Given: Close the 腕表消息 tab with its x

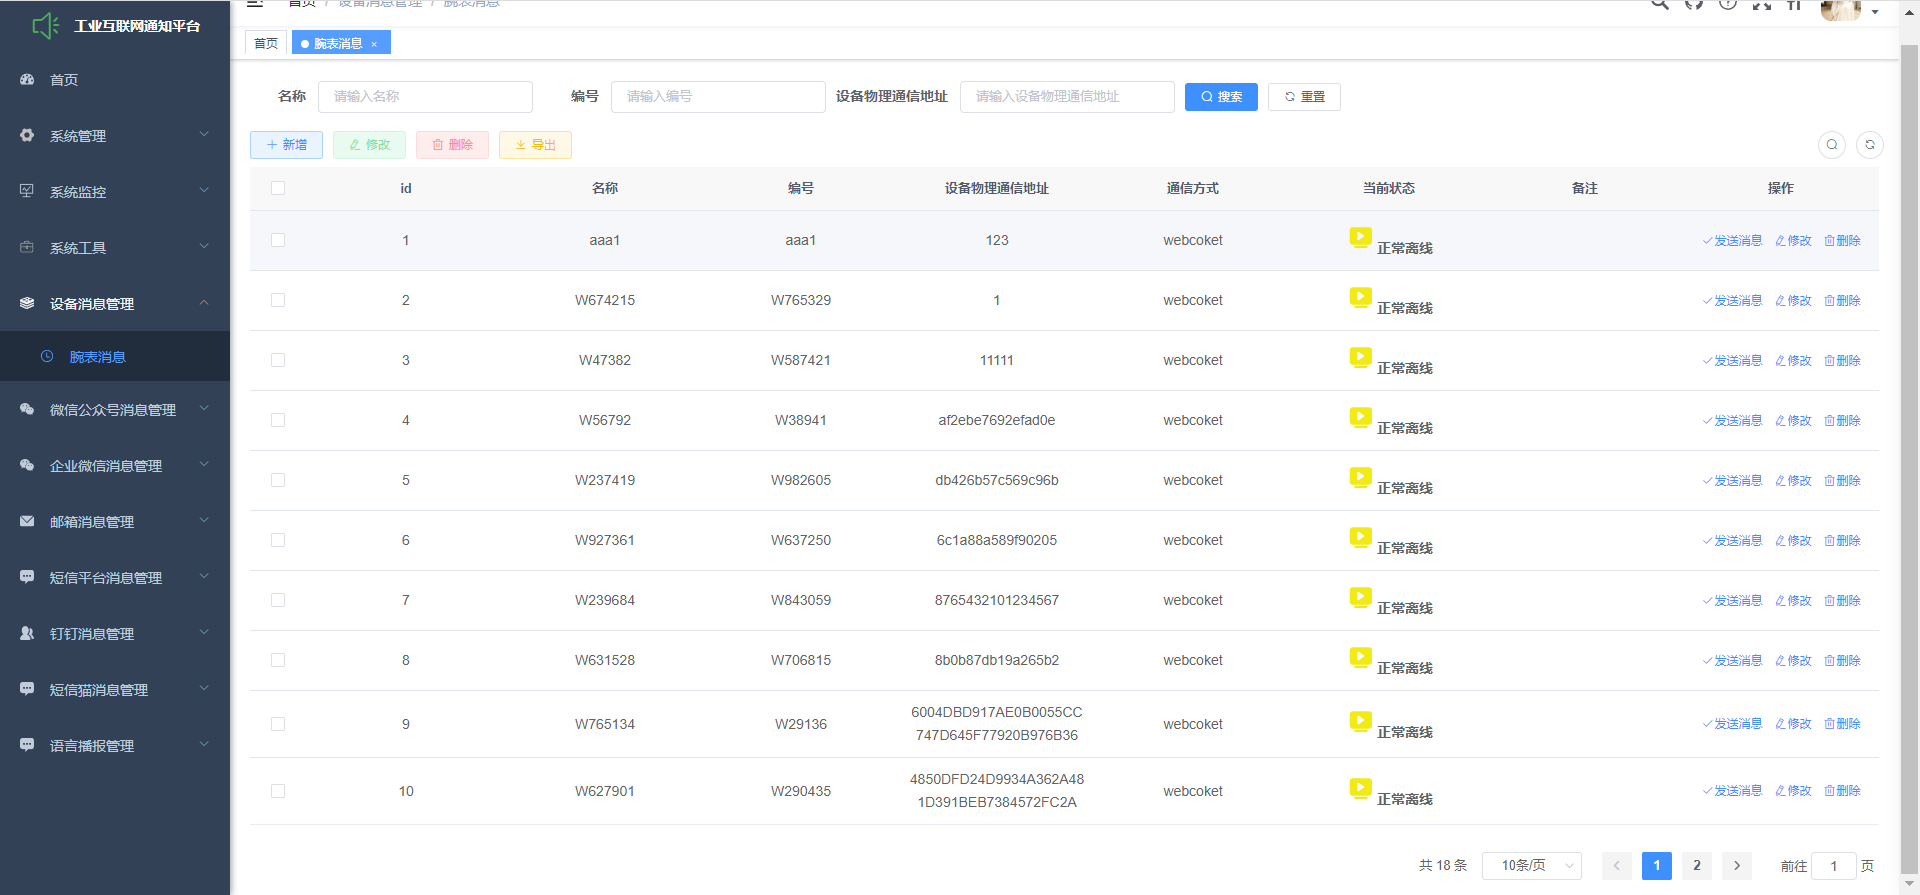Looking at the screenshot, I should 374,44.
